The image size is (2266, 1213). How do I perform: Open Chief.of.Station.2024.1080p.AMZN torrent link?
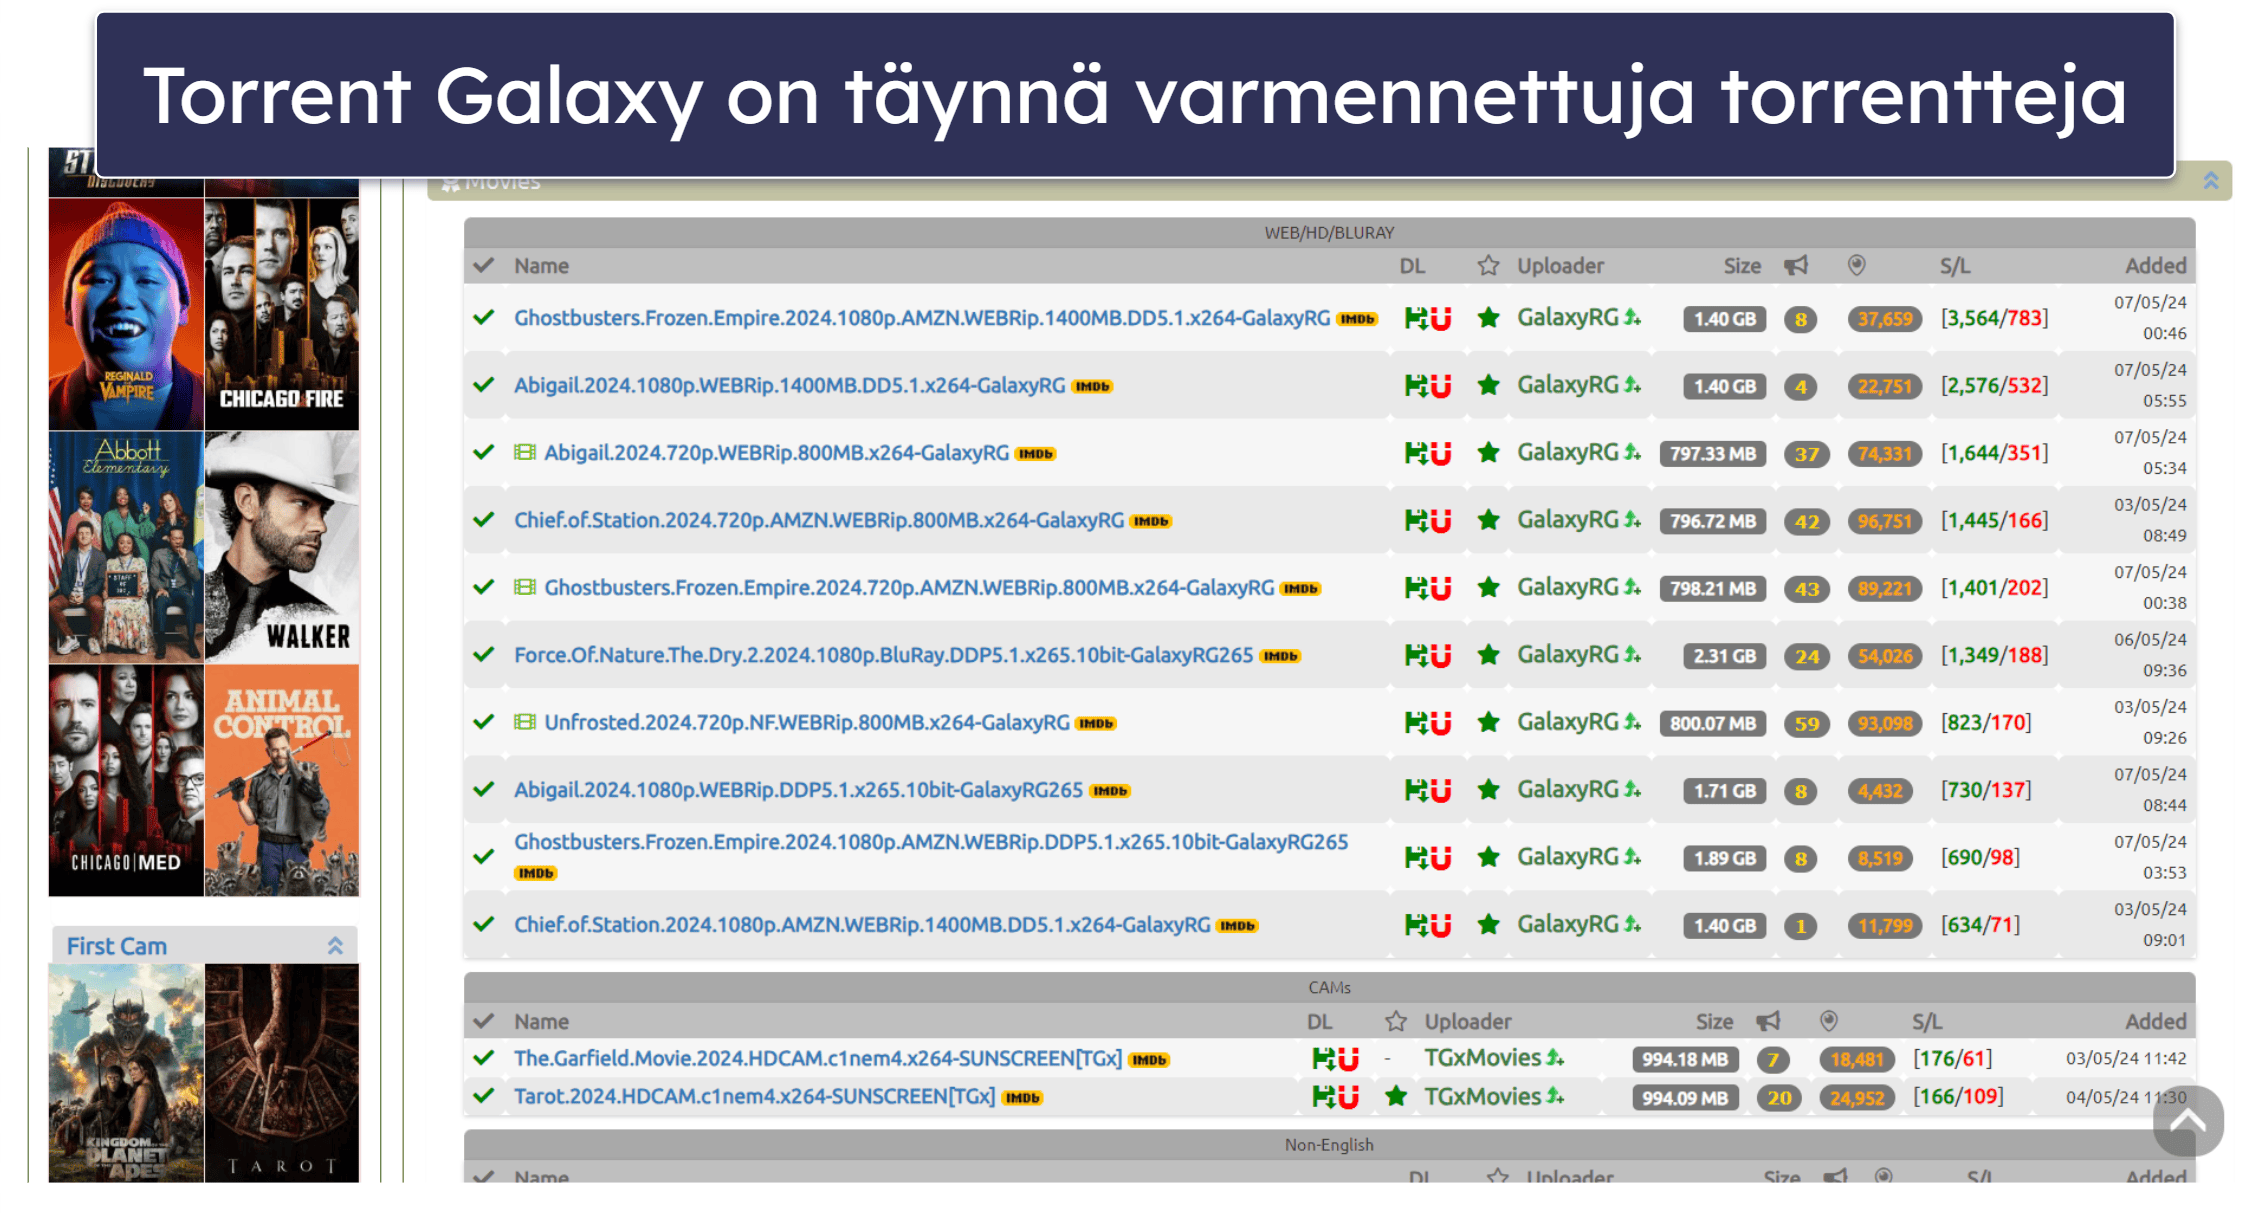[x=862, y=925]
